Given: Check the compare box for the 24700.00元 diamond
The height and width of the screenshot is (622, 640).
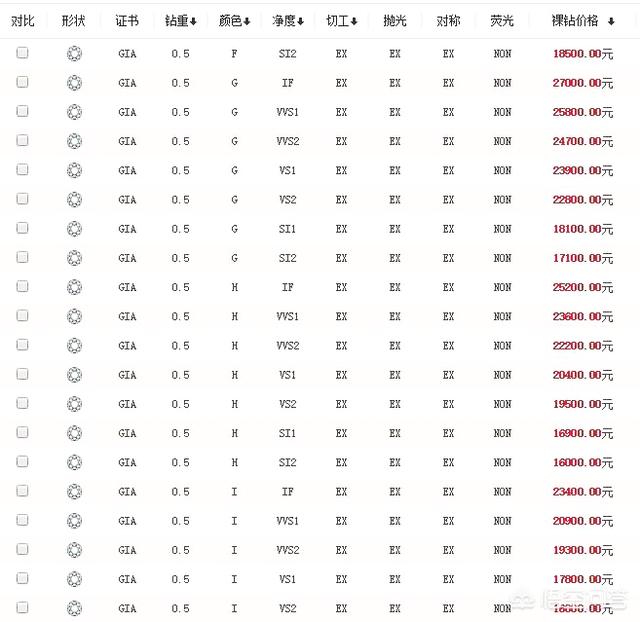Looking at the screenshot, I should click(22, 141).
